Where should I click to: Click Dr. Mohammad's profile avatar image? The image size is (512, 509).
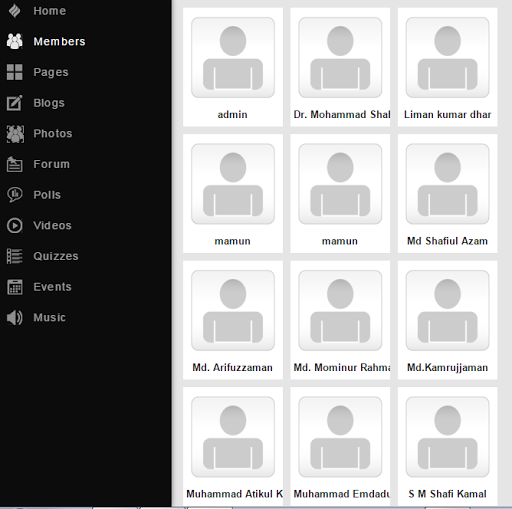coord(340,57)
